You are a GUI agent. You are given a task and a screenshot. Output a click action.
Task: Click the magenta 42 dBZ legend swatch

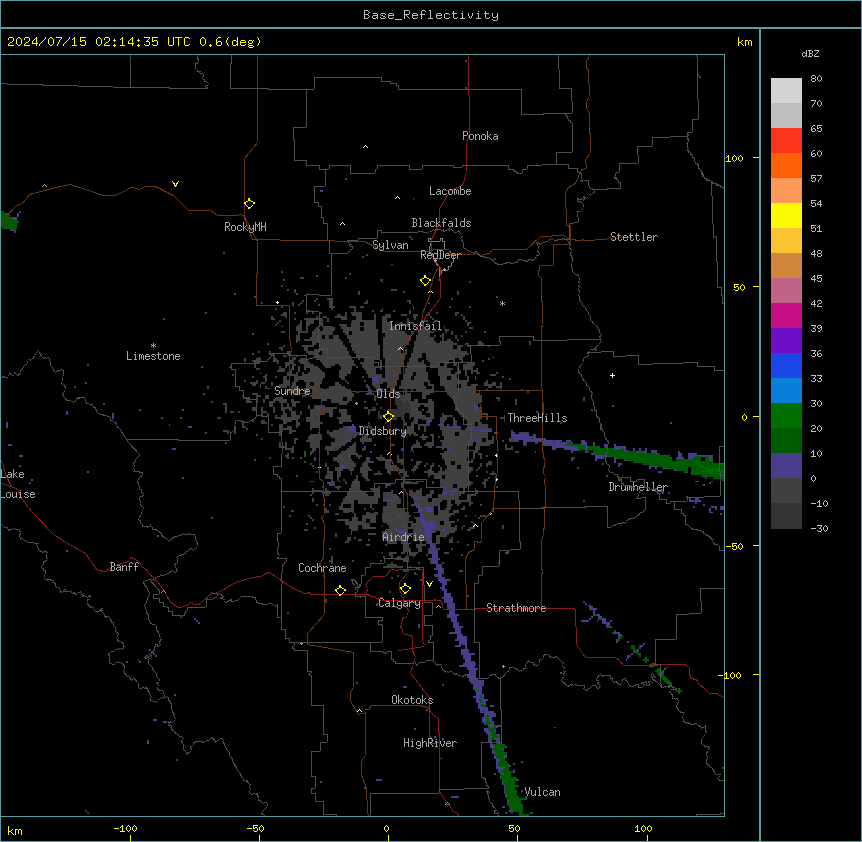[x=786, y=315]
